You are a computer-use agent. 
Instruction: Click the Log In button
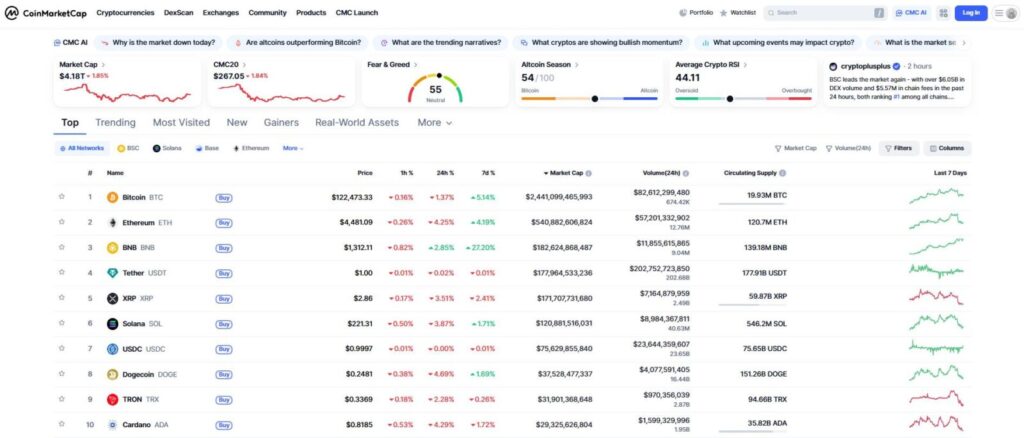click(971, 12)
